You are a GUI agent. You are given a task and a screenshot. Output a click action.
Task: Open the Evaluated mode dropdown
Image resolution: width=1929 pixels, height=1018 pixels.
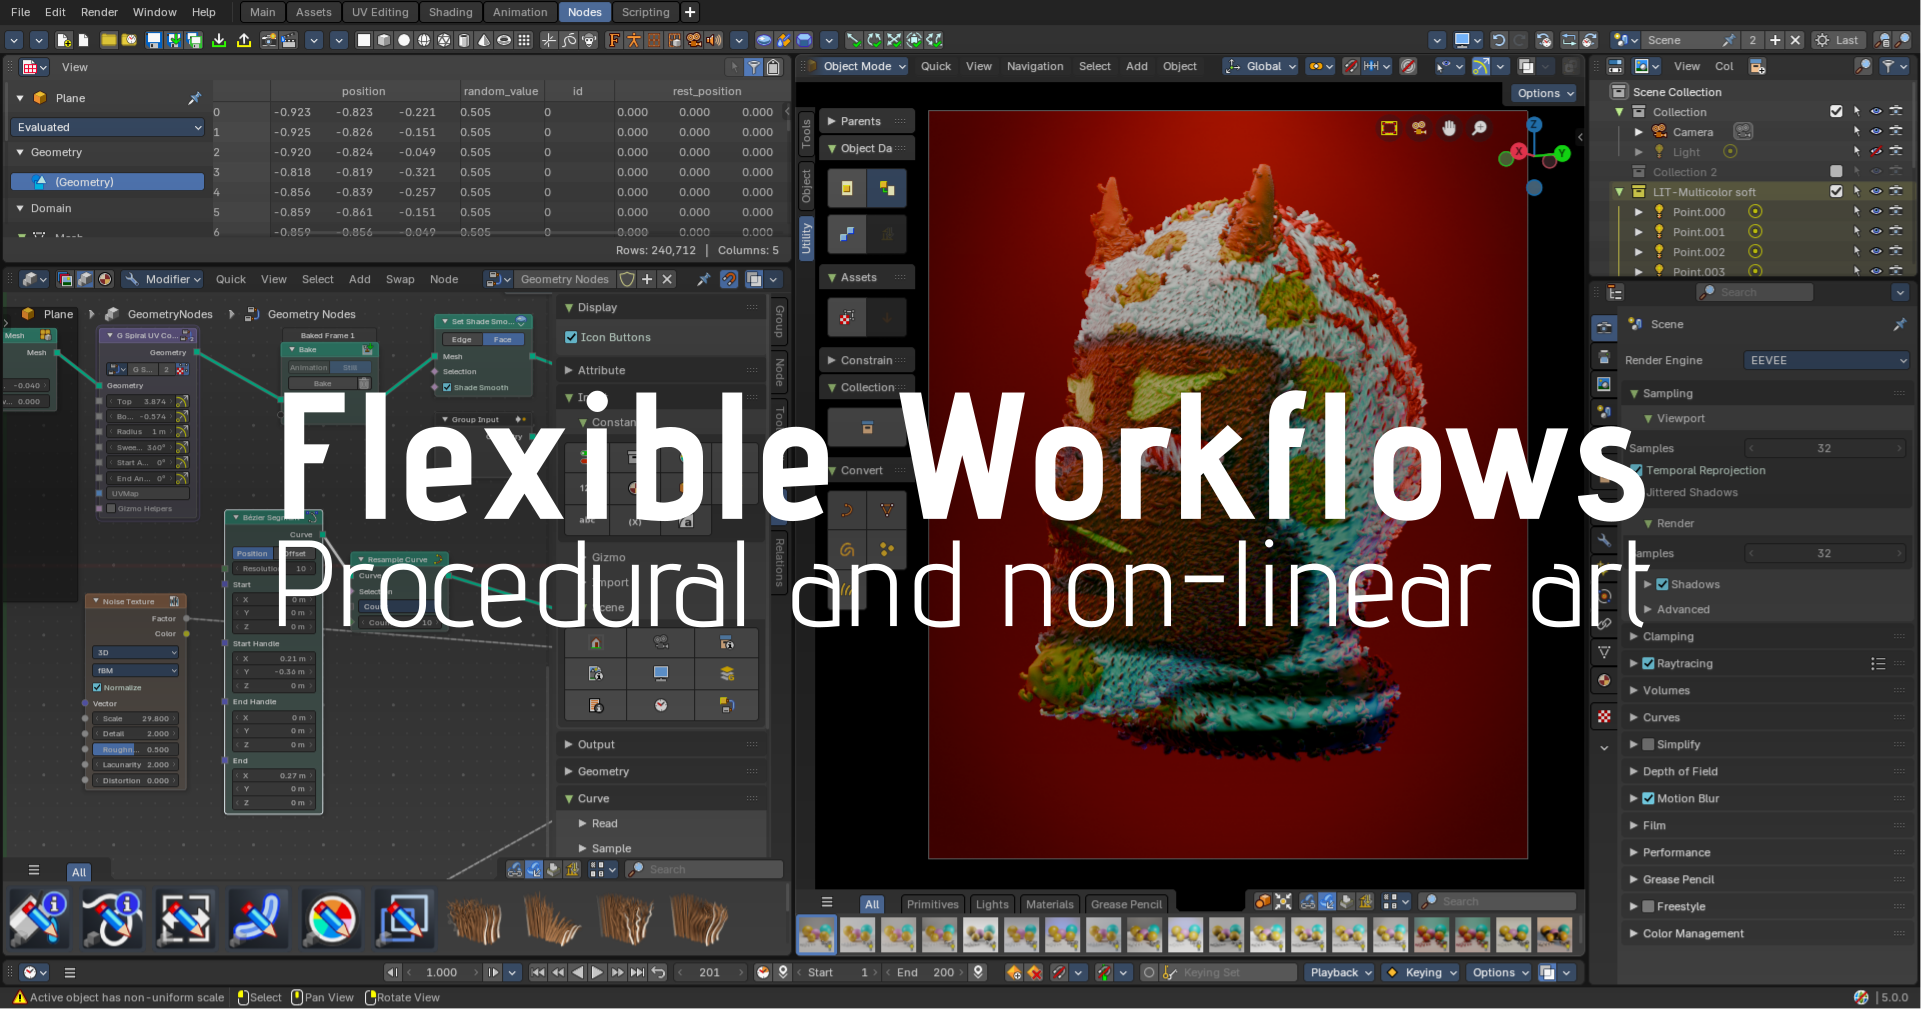click(x=109, y=128)
